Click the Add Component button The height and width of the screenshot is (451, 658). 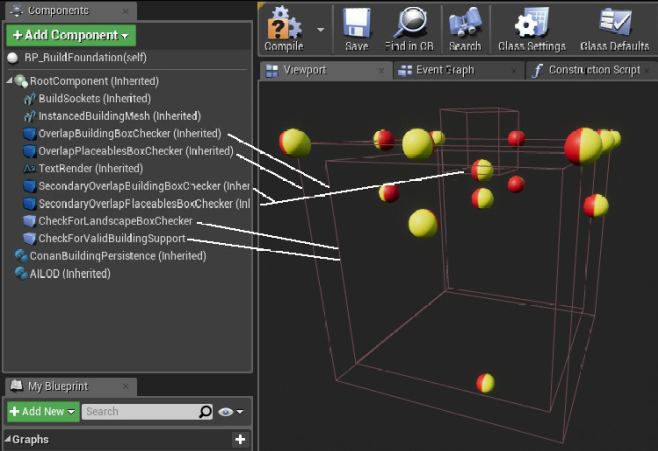(70, 35)
